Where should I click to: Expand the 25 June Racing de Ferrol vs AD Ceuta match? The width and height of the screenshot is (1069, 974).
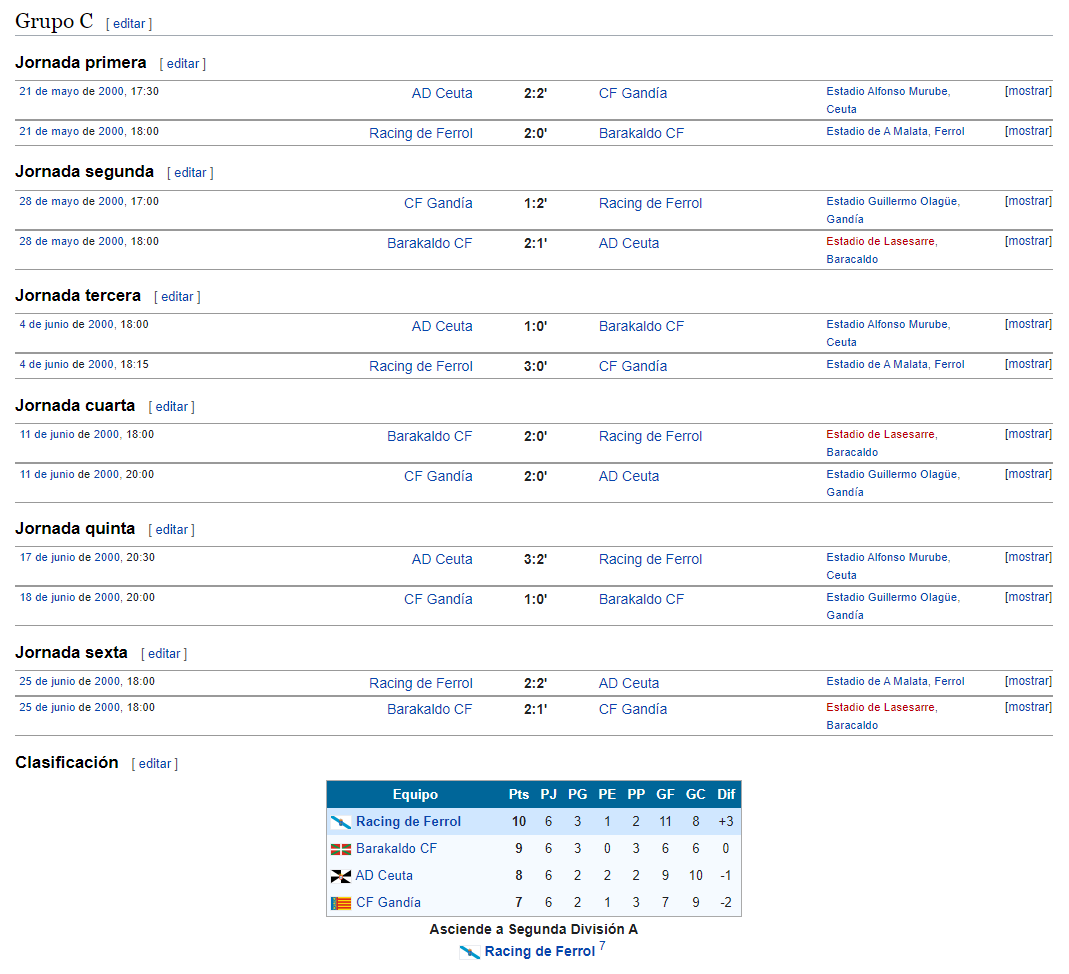(x=1028, y=681)
